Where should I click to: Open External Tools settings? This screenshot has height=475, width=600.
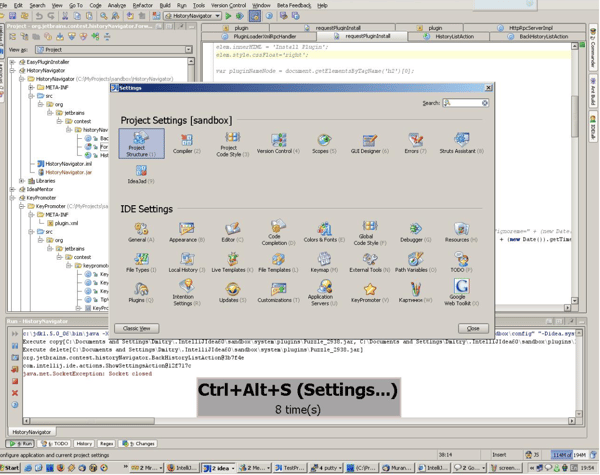click(370, 263)
